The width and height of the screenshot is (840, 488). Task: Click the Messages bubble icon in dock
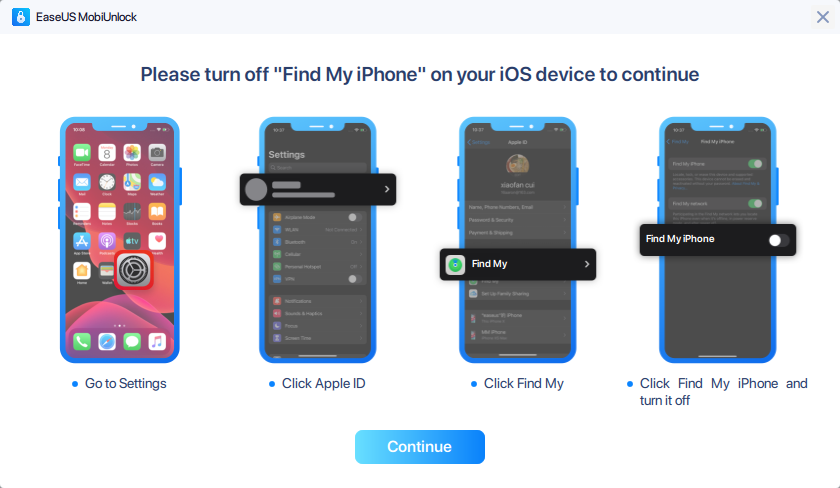tap(132, 341)
